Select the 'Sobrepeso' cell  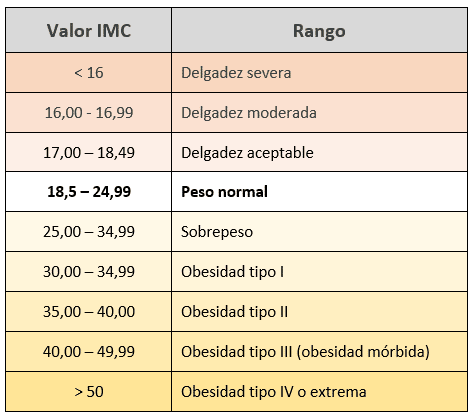[319, 232]
